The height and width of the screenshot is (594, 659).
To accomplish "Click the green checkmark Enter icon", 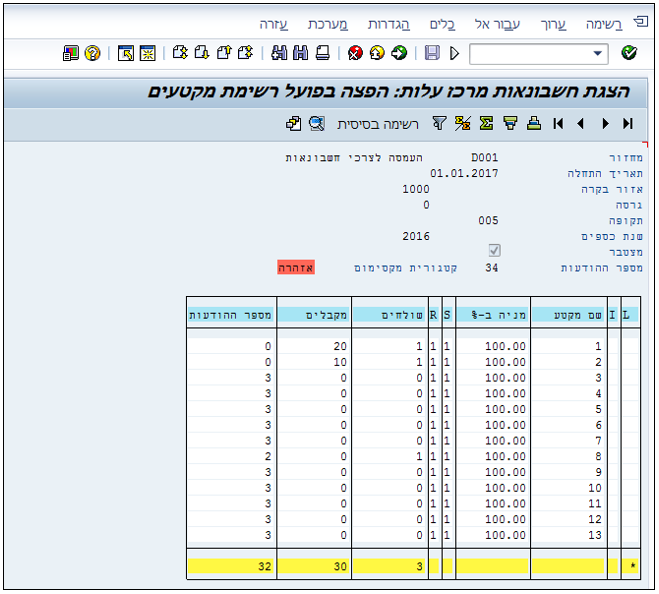I will click(x=629, y=53).
